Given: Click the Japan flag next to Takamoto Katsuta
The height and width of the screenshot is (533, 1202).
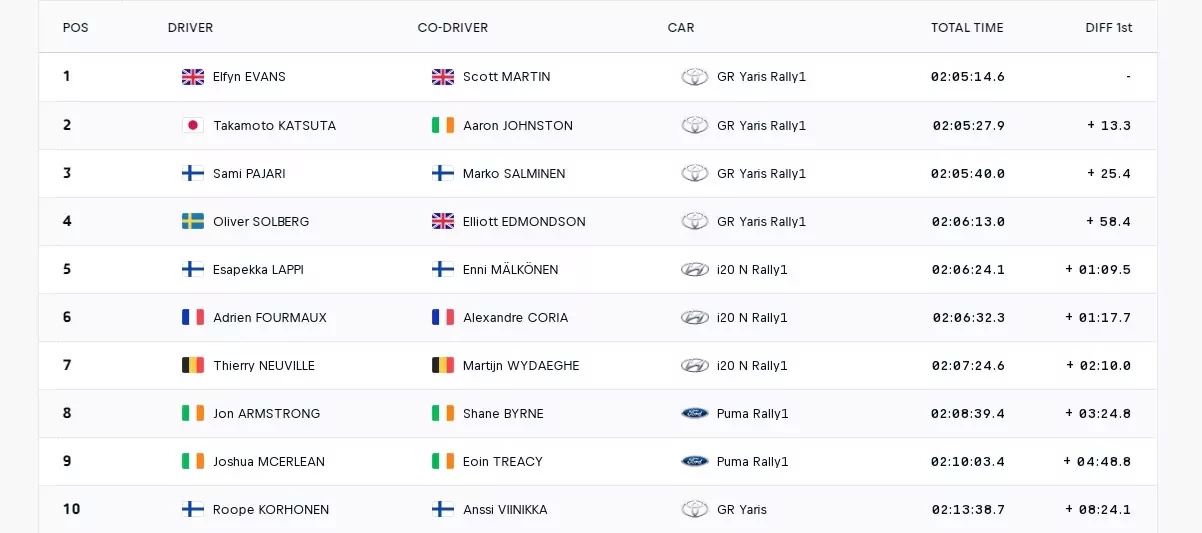Looking at the screenshot, I should coord(193,125).
